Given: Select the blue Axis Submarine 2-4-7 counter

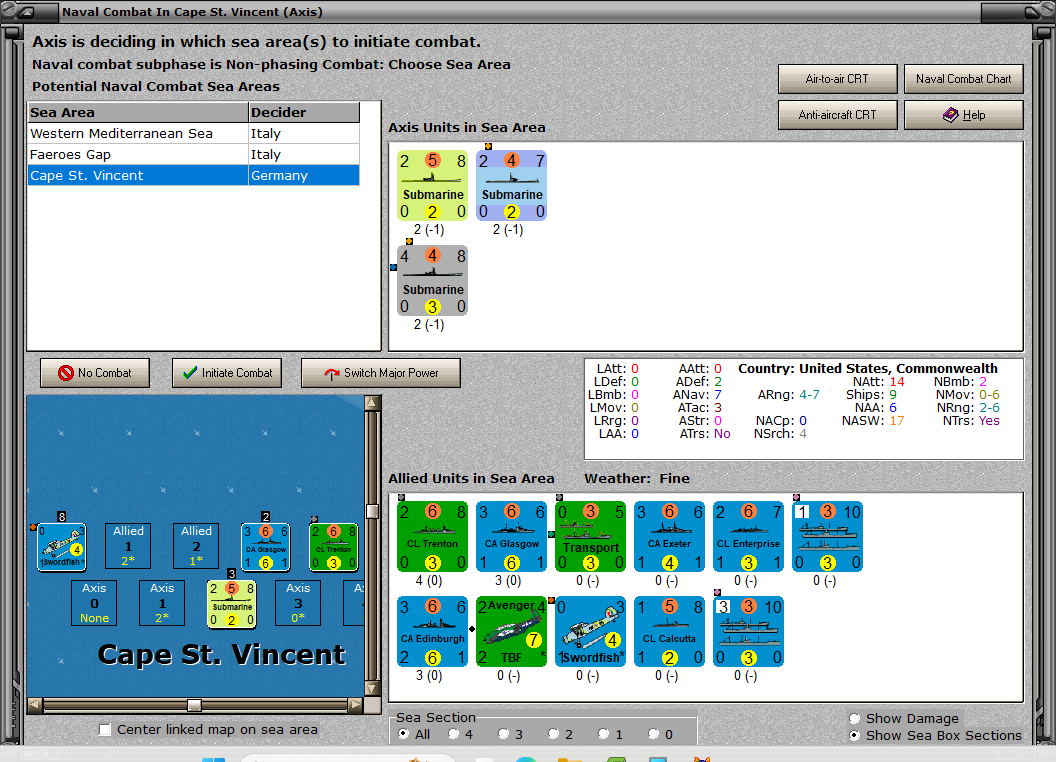Looking at the screenshot, I should [511, 186].
